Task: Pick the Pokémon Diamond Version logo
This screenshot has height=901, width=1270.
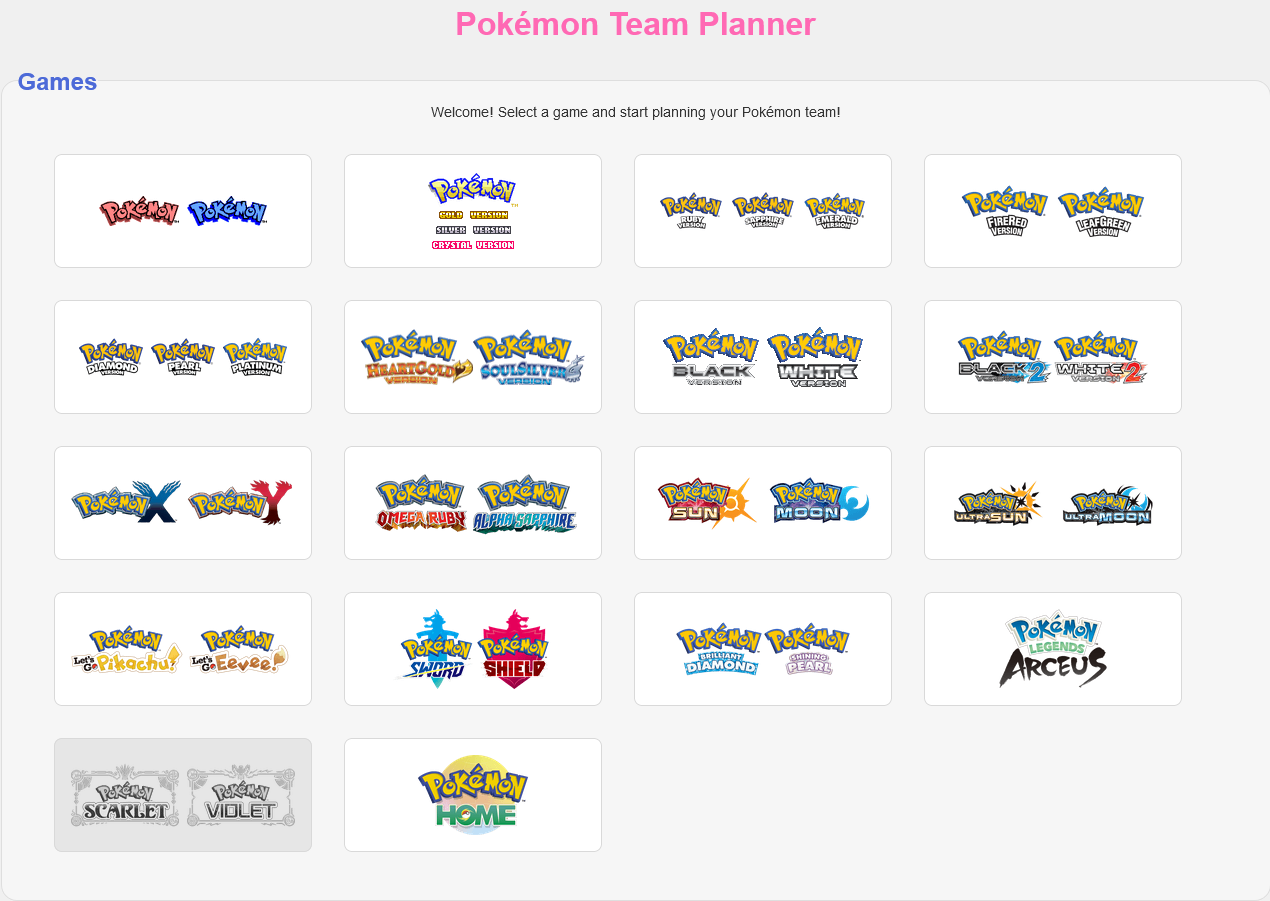Action: click(111, 357)
